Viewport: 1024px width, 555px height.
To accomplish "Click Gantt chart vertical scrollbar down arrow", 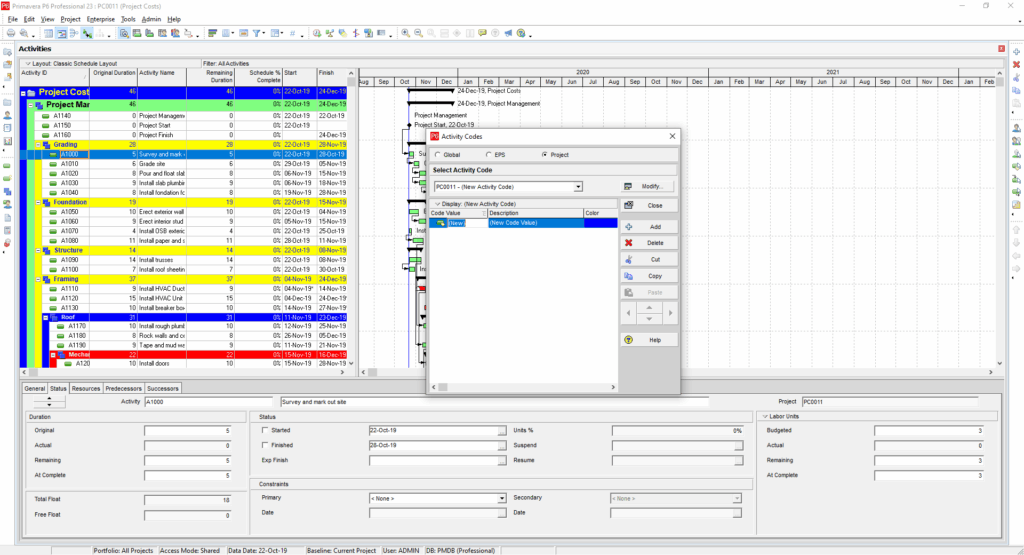I will point(999,364).
